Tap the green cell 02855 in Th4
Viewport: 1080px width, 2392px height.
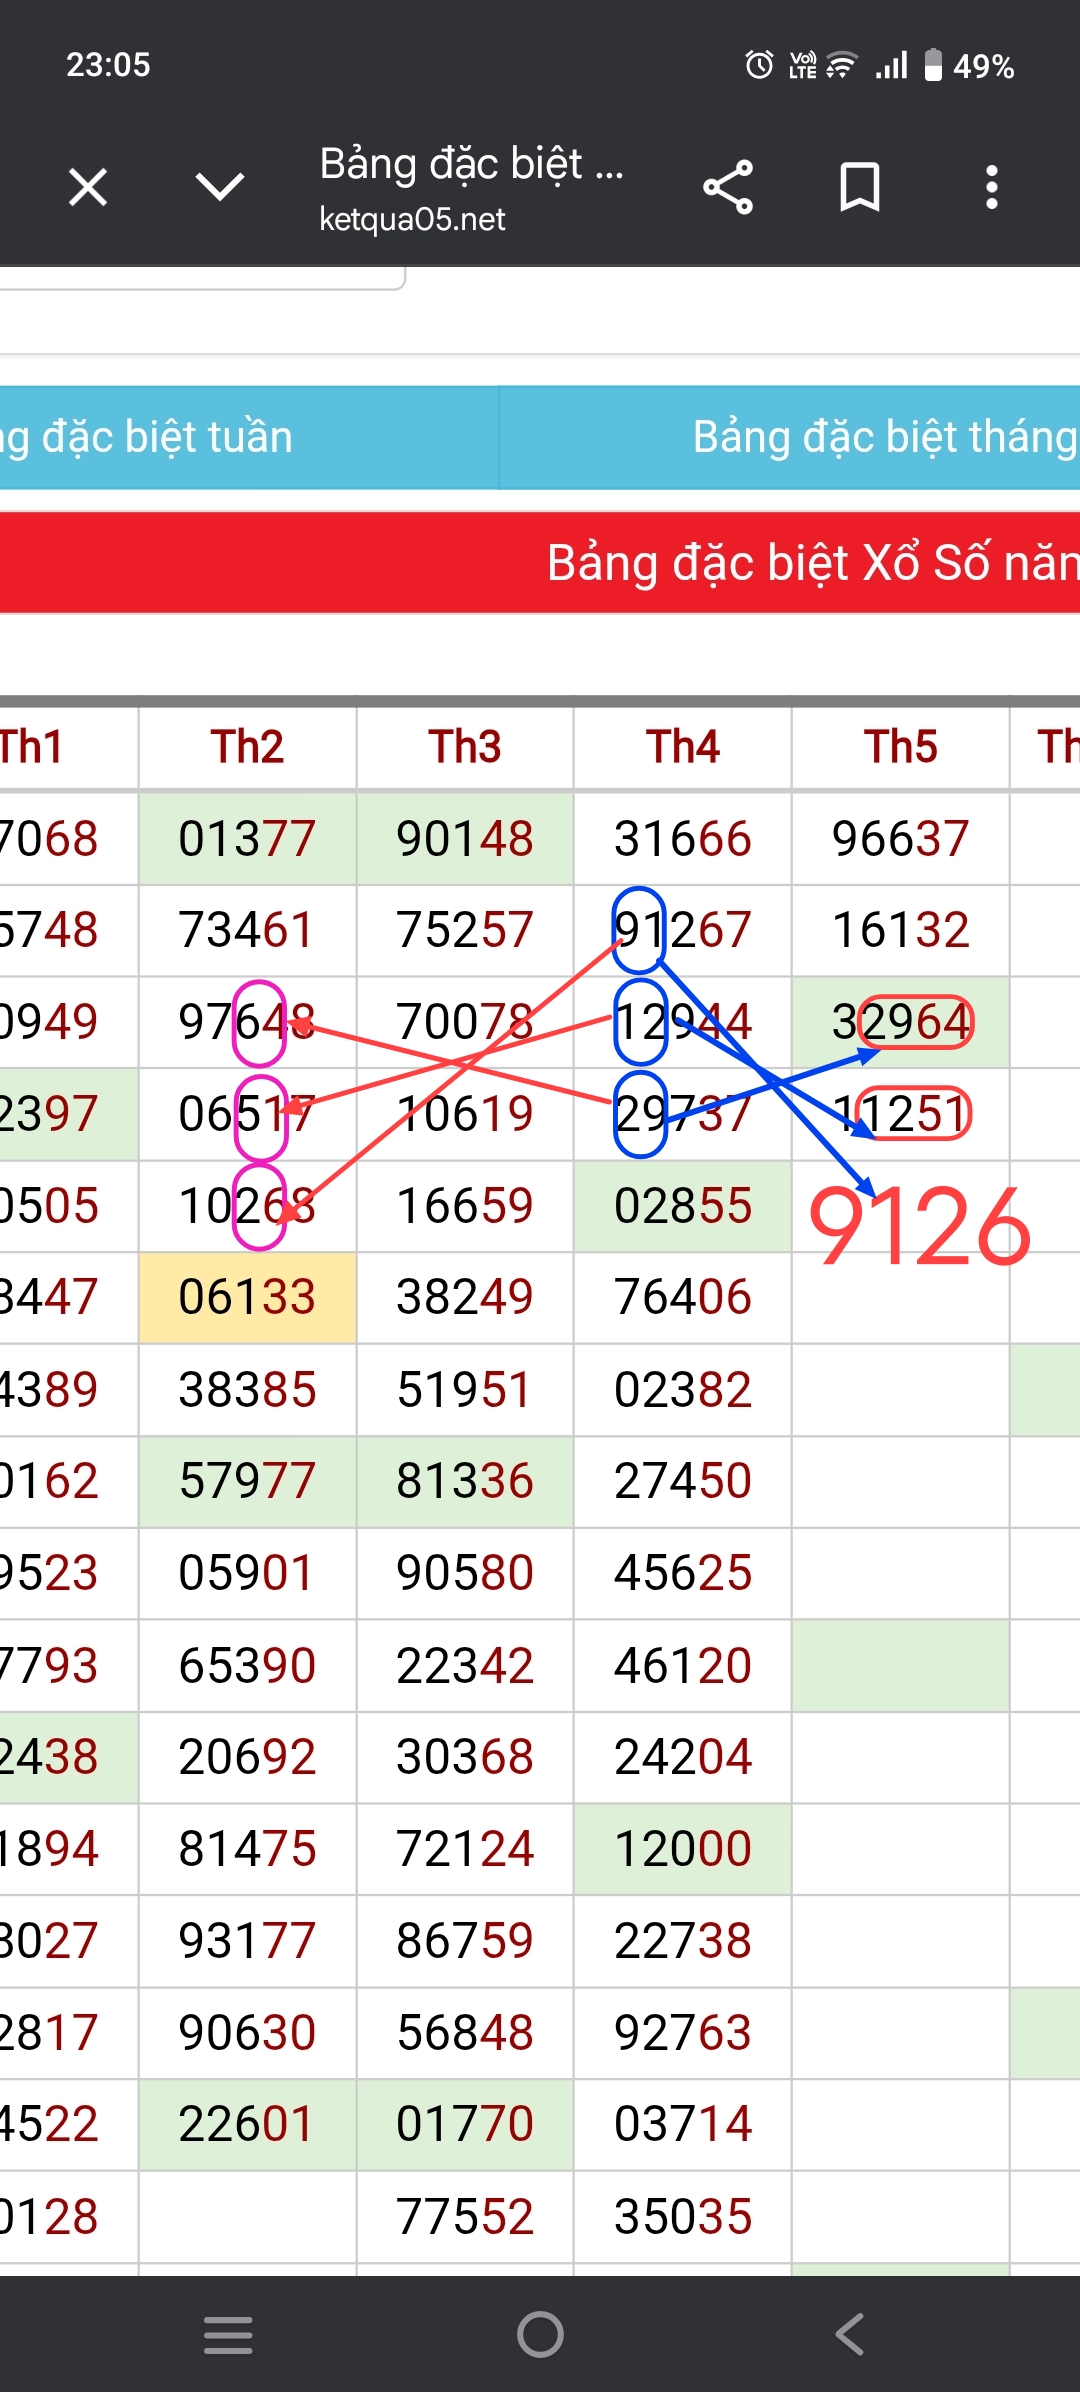point(683,1206)
